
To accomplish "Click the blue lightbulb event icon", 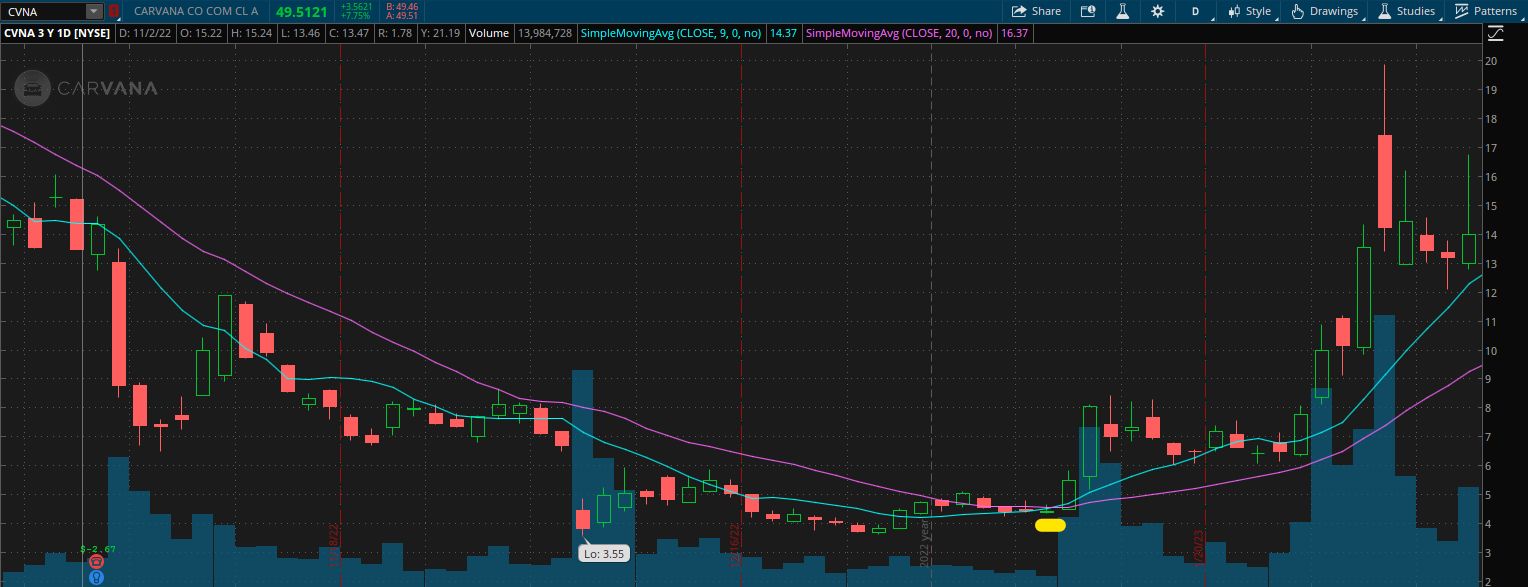I will click(96, 577).
